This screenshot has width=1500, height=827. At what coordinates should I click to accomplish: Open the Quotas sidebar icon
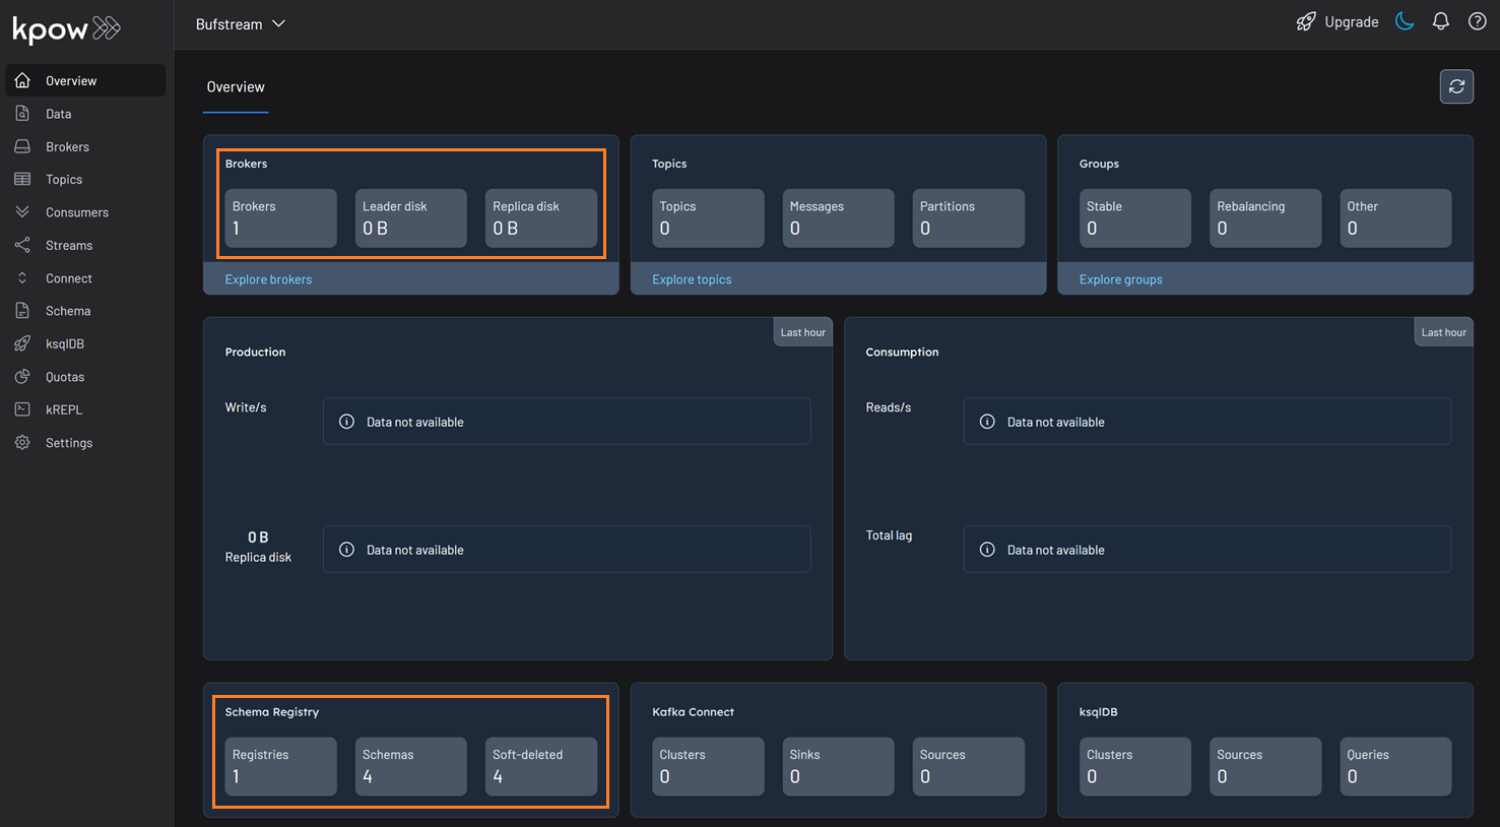point(22,376)
